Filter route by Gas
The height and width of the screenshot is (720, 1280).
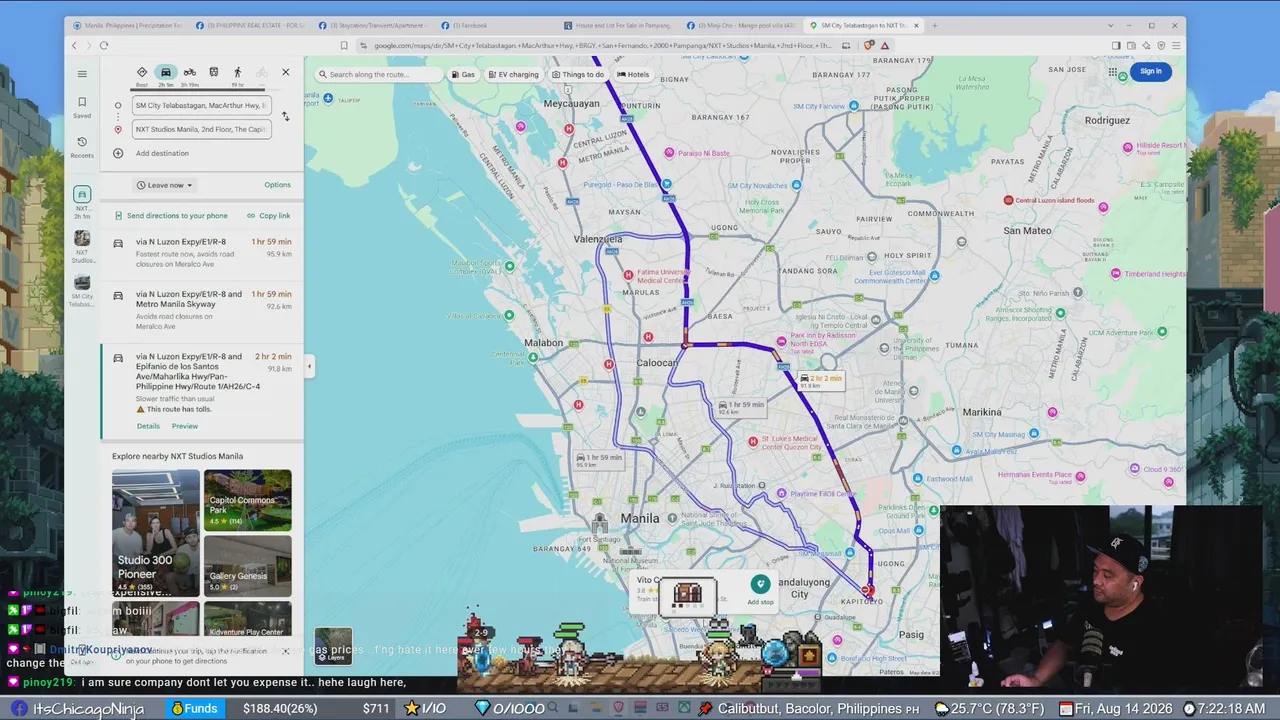(462, 74)
